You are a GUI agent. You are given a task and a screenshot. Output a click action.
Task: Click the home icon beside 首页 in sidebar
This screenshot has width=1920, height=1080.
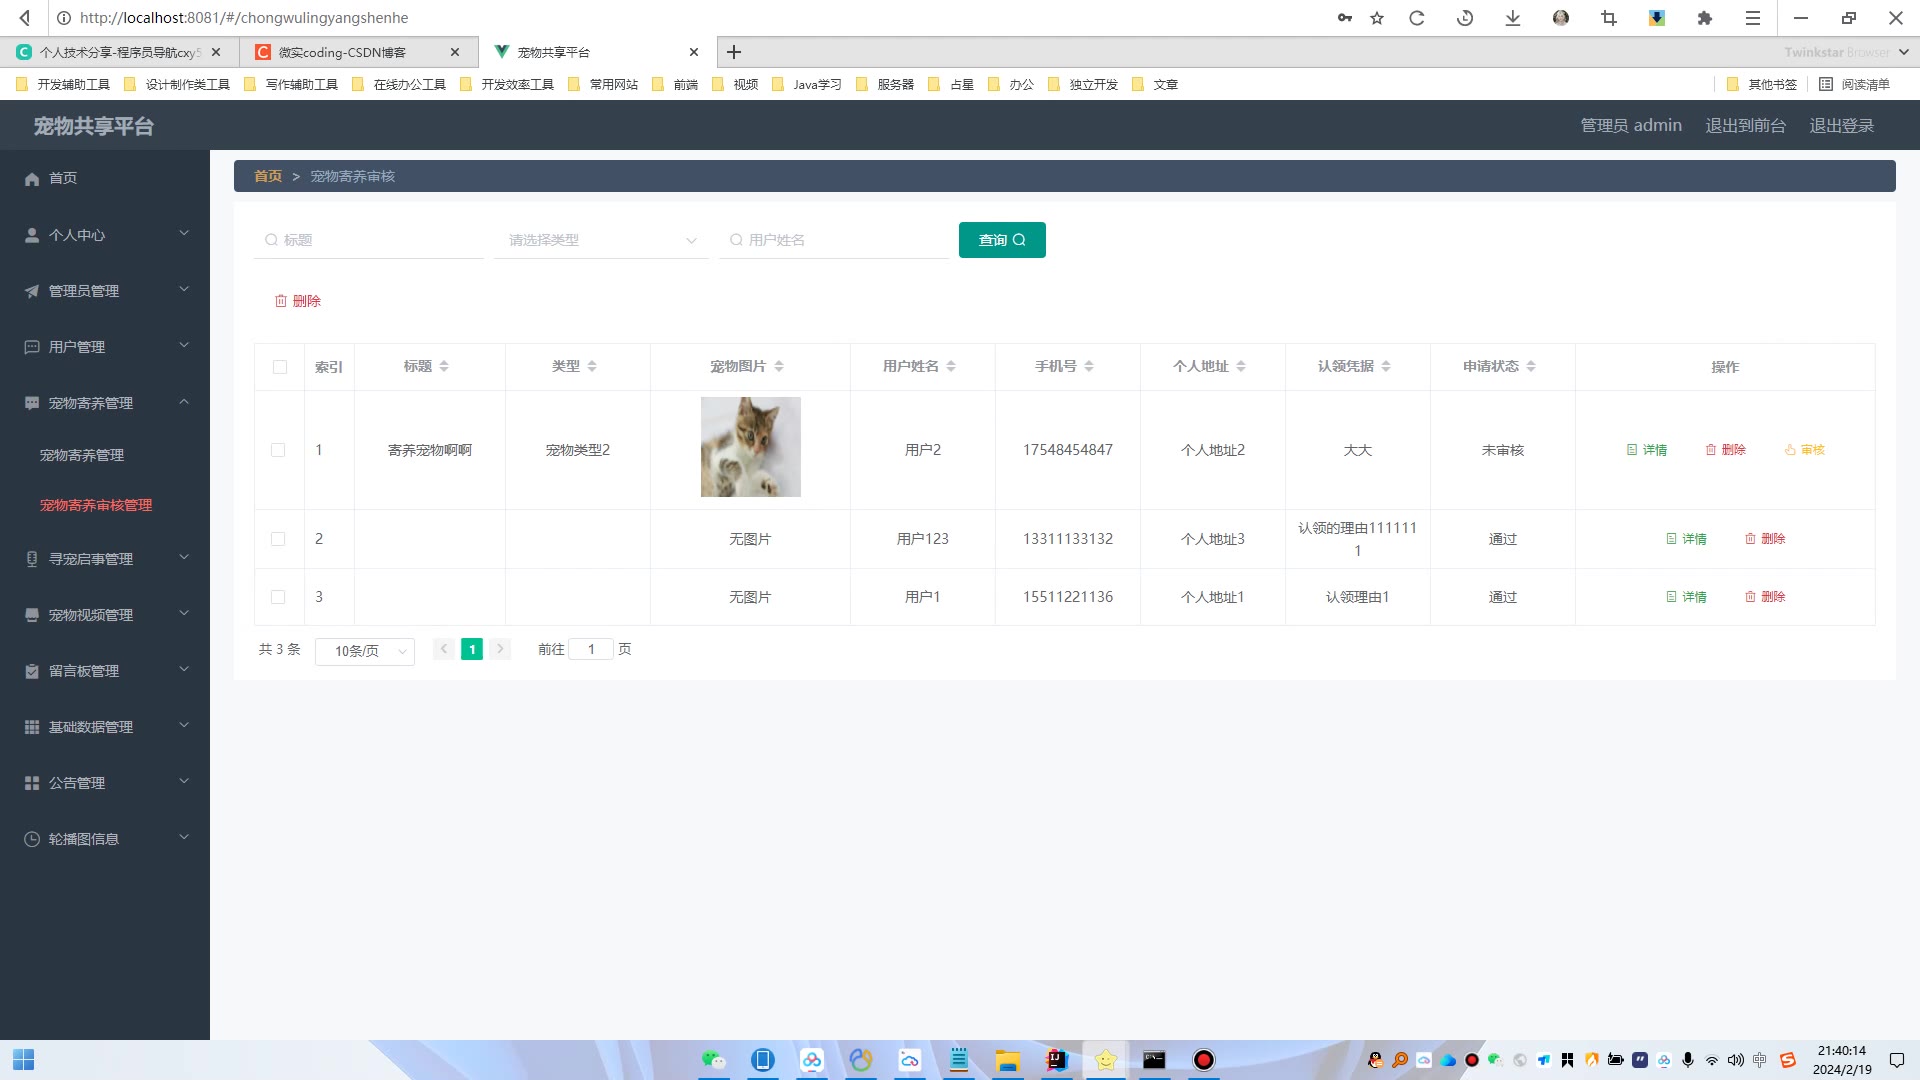tap(32, 179)
